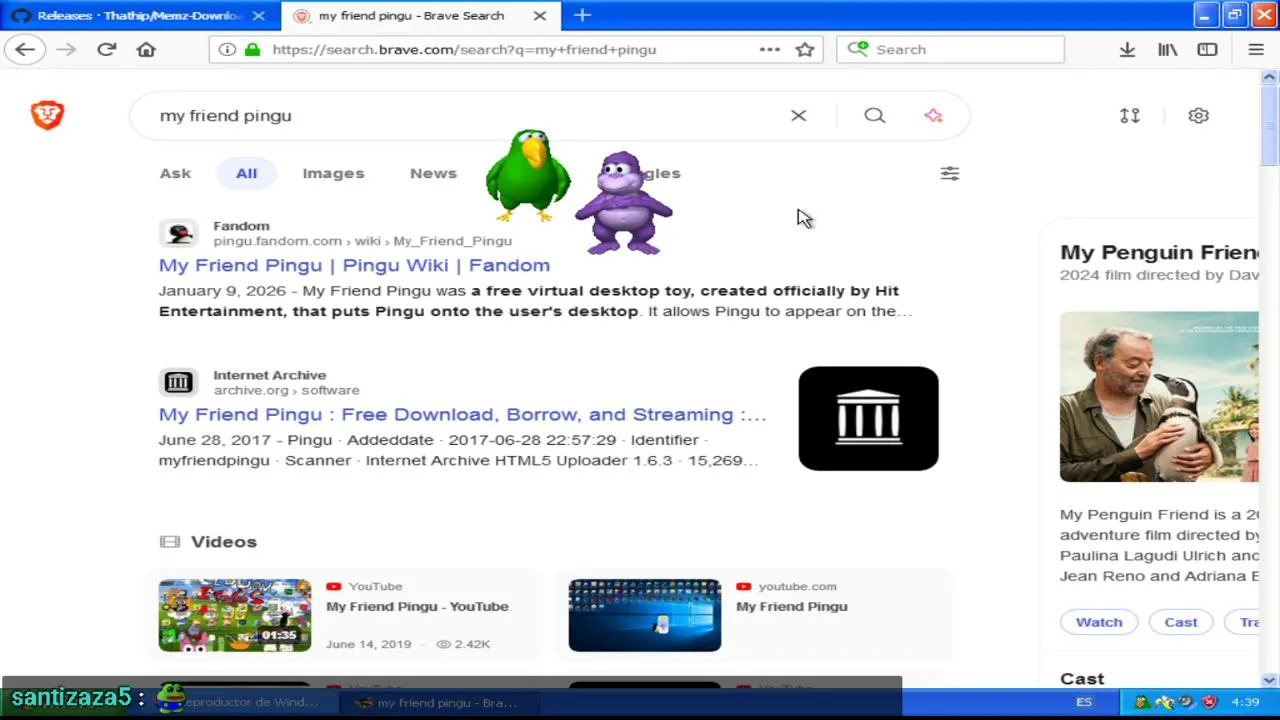Close the Releases GitHub tab
Image resolution: width=1280 pixels, height=720 pixels.
pos(259,16)
